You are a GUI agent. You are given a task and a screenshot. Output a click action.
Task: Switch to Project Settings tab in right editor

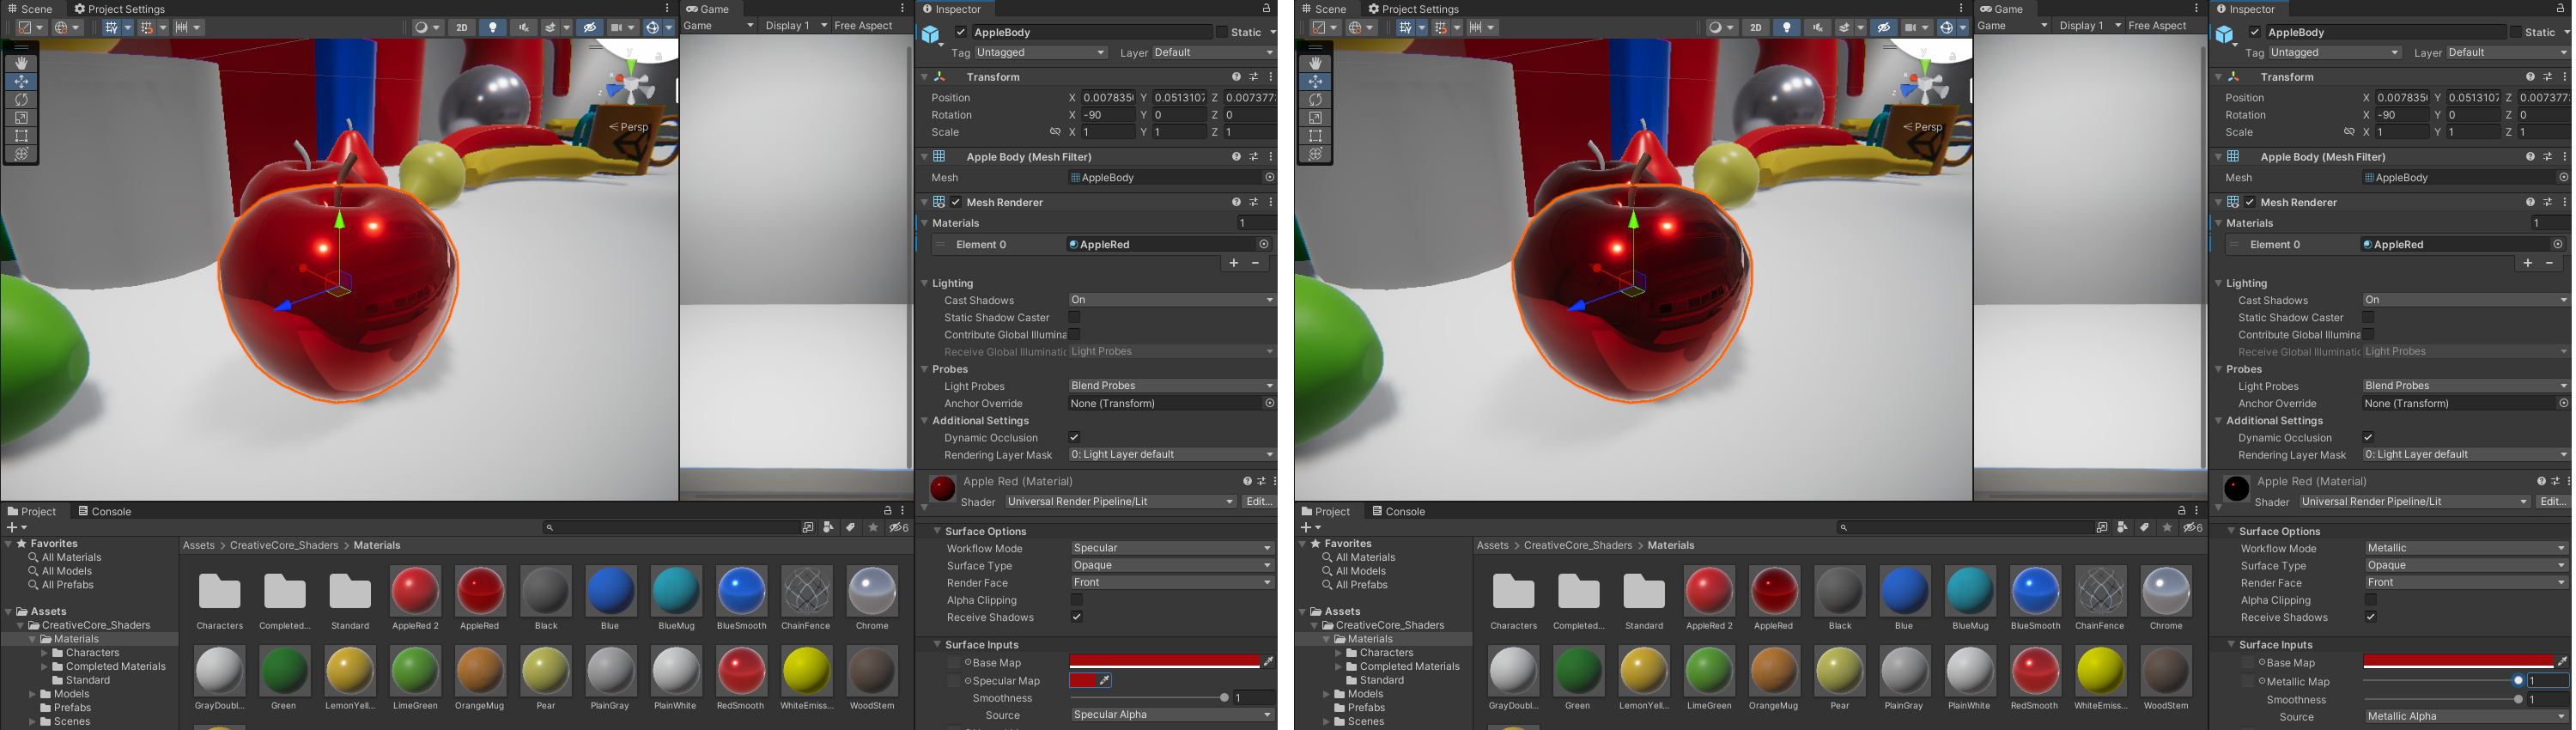coord(1413,9)
